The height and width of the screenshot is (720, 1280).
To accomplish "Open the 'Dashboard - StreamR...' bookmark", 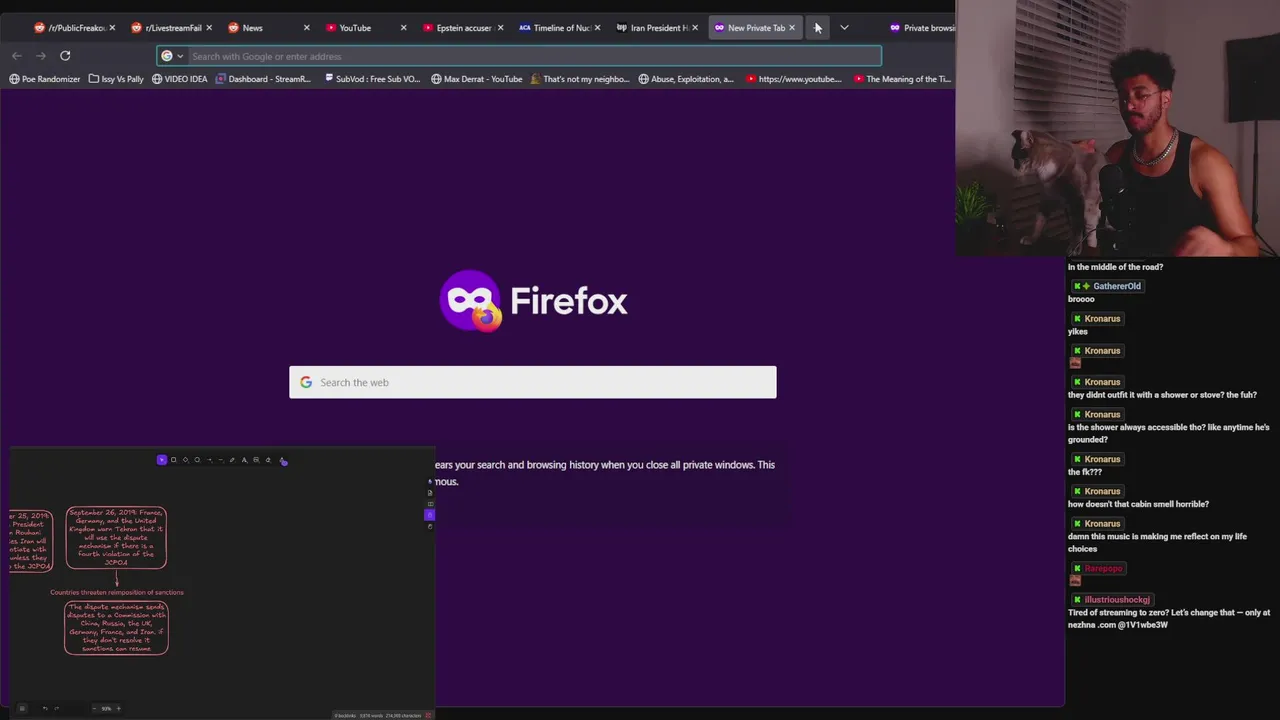I will click(x=264, y=79).
